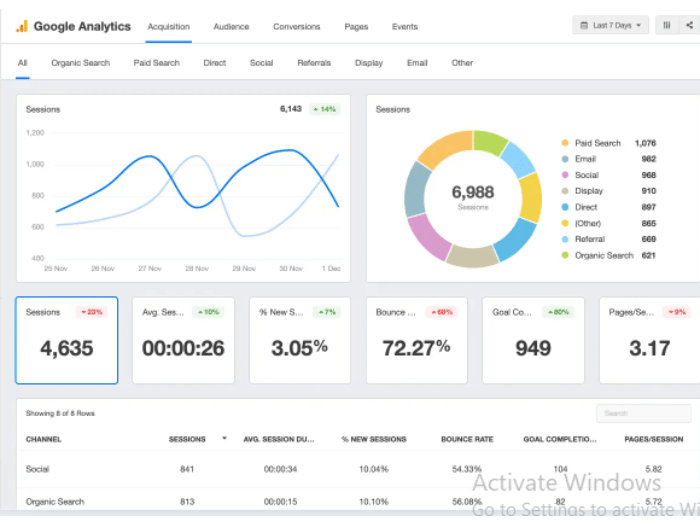
Task: Filter by Paid Search channel
Action: coord(156,63)
